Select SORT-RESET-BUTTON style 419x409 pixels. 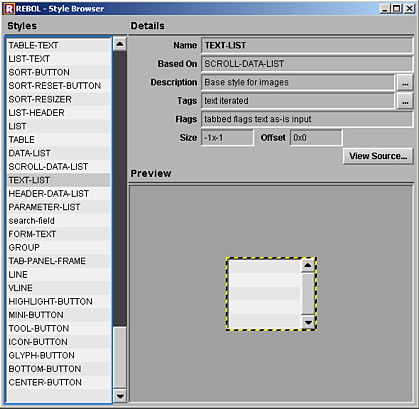click(59, 86)
